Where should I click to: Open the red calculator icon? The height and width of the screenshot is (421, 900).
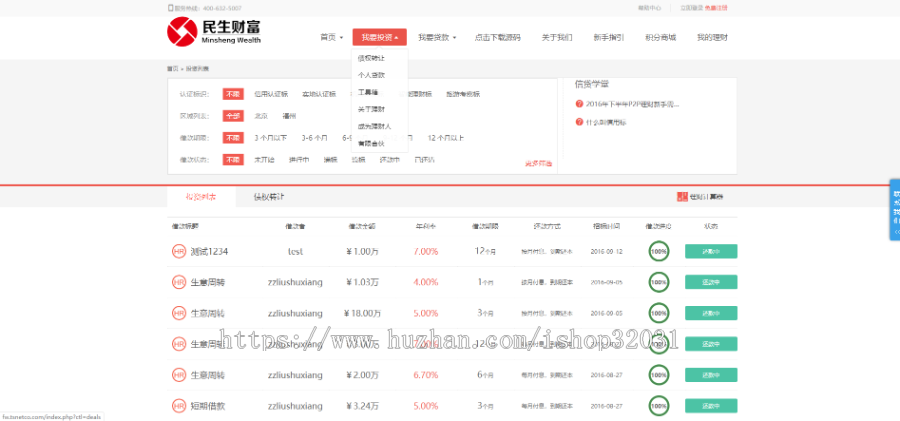682,196
